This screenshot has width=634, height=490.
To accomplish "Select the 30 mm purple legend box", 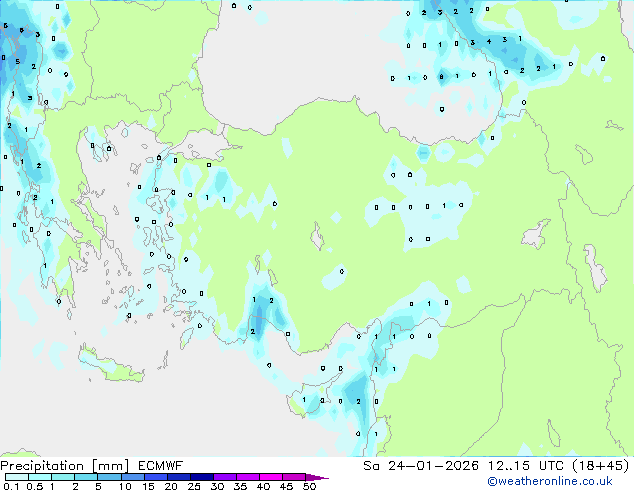I will click(225, 477).
